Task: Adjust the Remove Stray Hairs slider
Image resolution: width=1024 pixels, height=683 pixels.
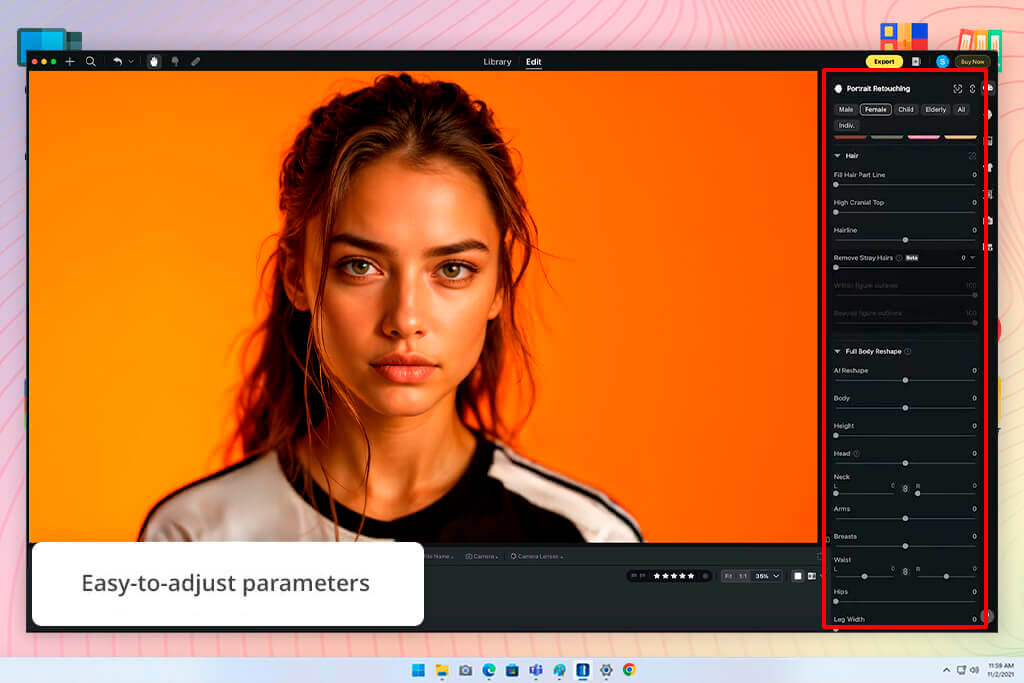Action: coord(905,268)
